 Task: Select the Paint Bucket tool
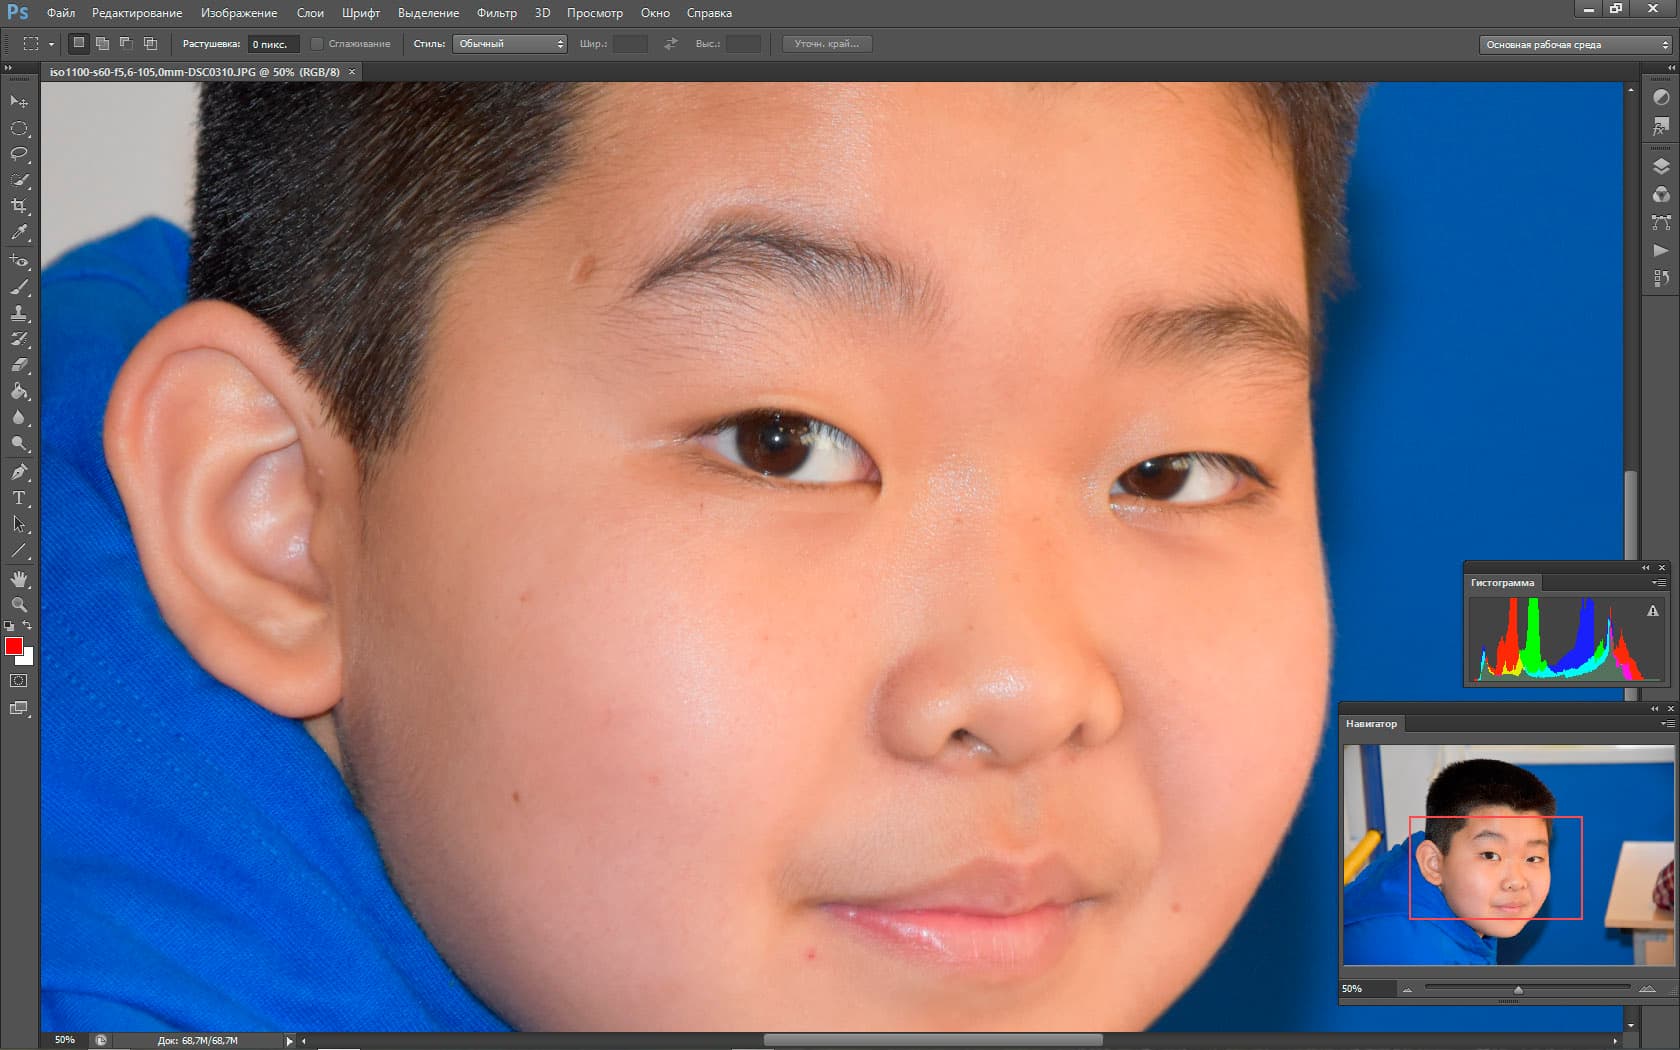point(19,391)
